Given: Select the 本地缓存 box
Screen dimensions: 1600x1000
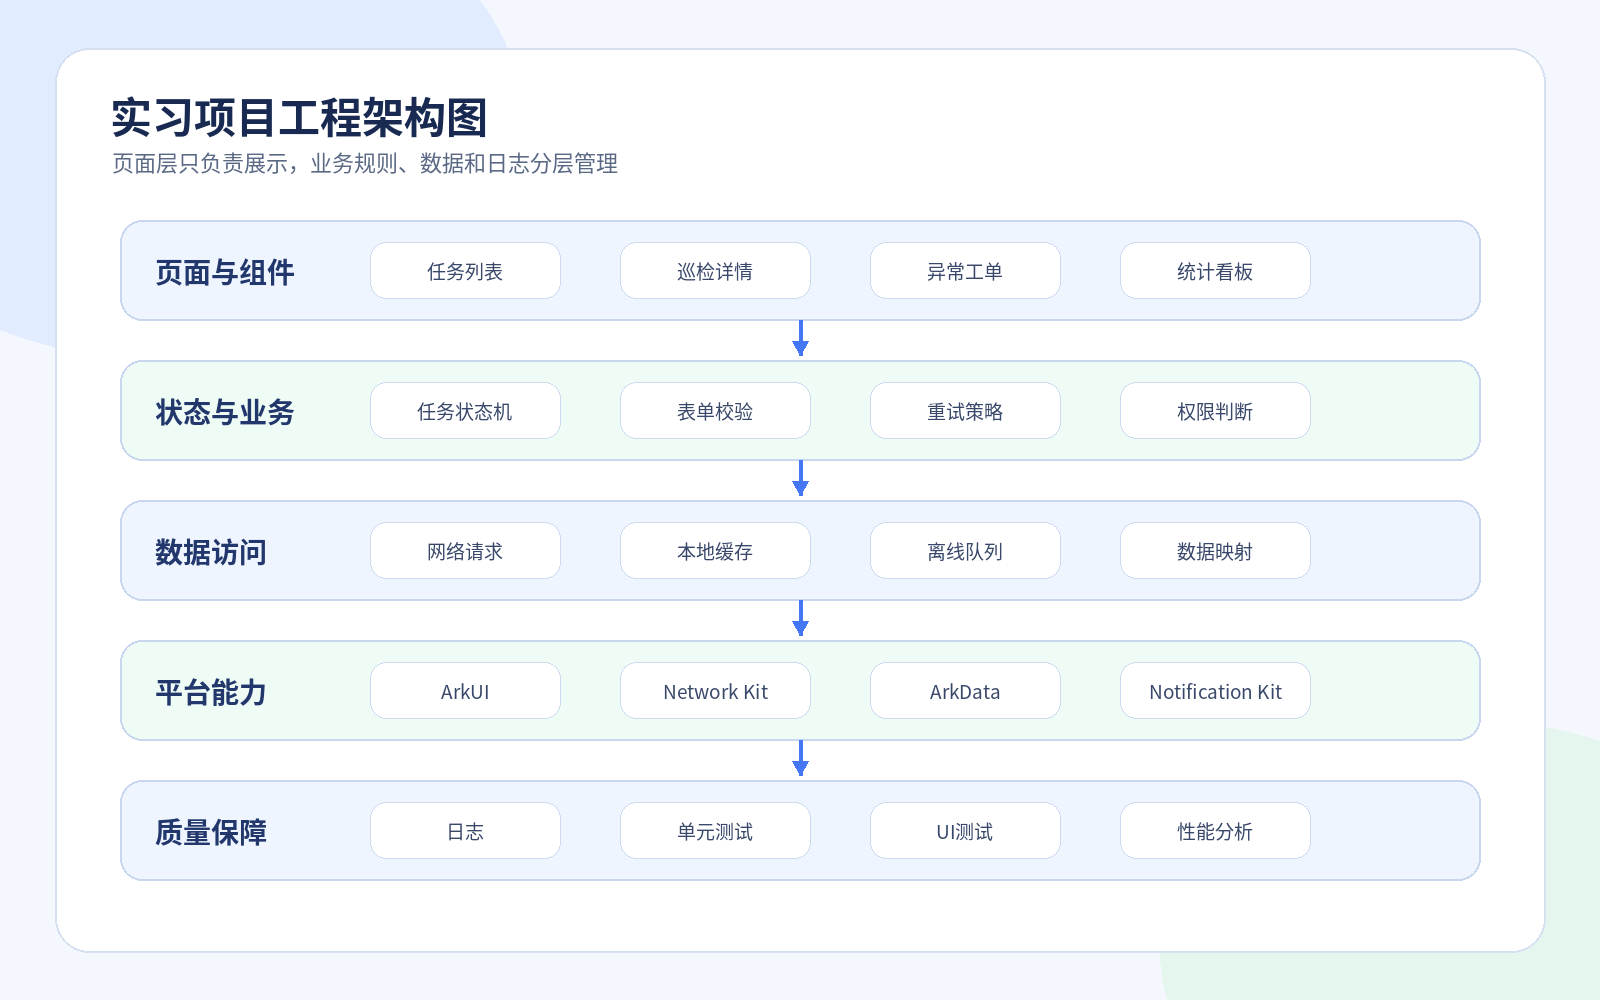Looking at the screenshot, I should pos(715,551).
